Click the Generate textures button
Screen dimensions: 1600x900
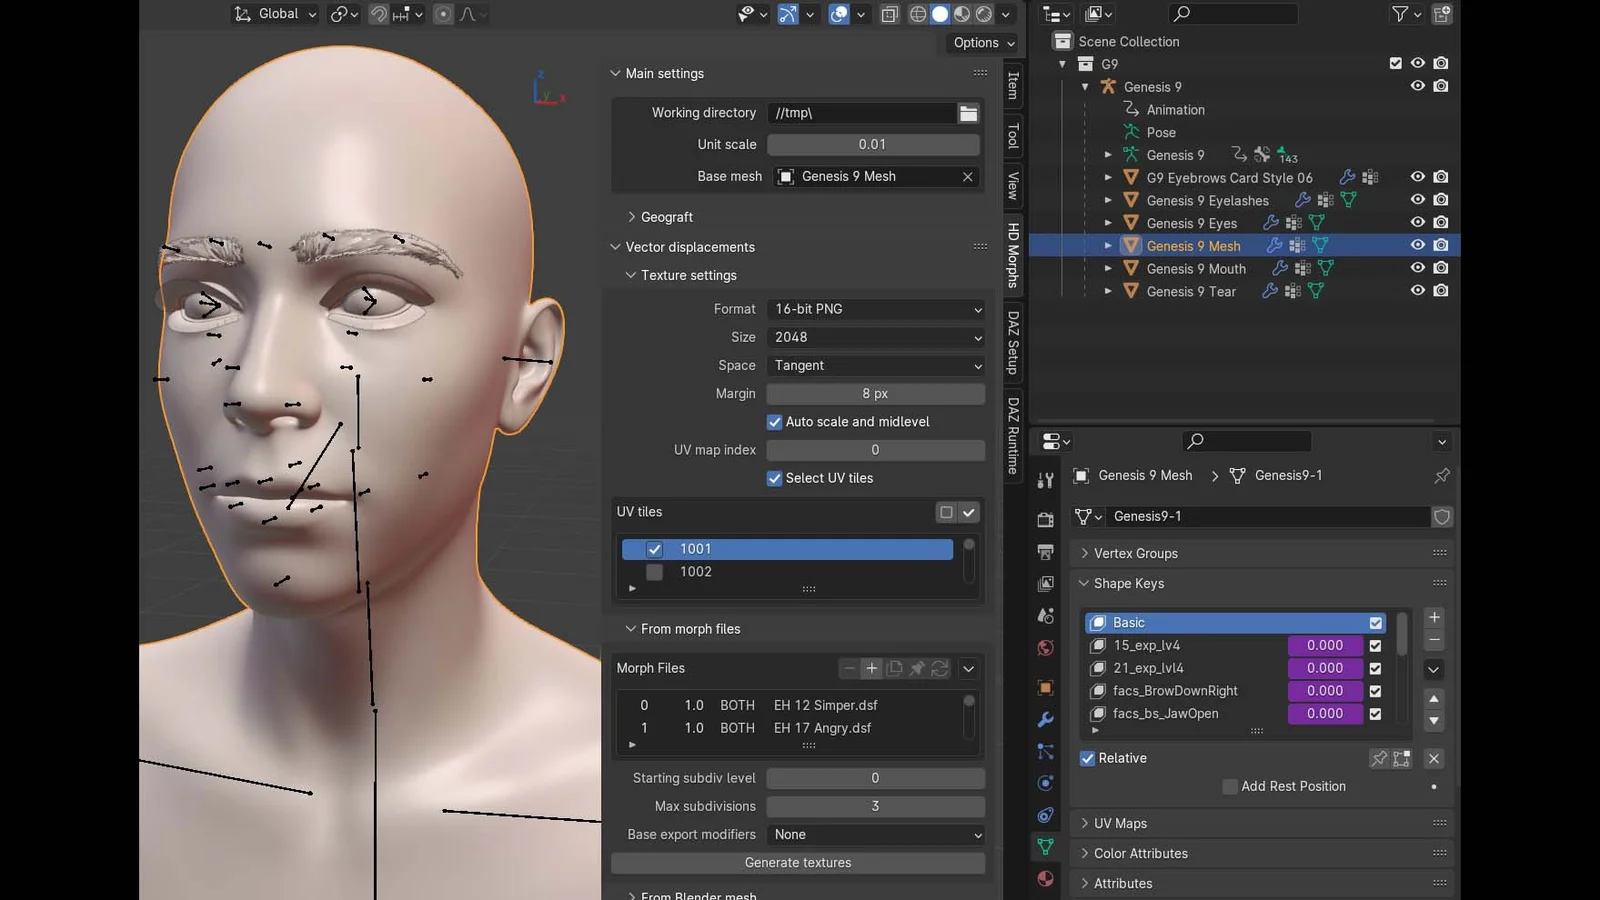[798, 862]
